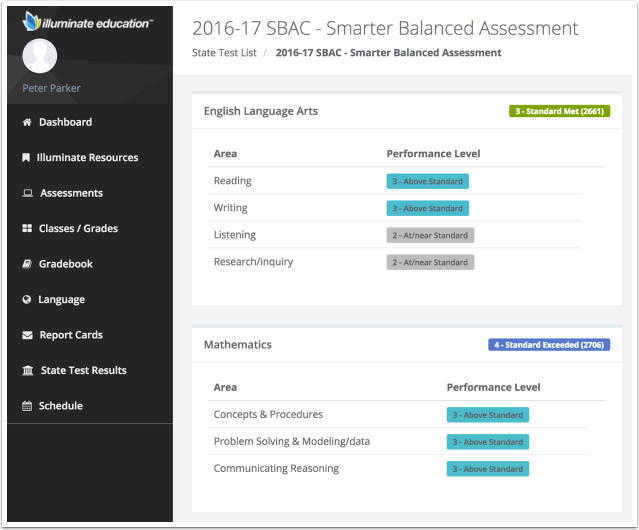Open Classes / Grades menu item
Viewport: 639px width, 530px height.
(x=78, y=228)
